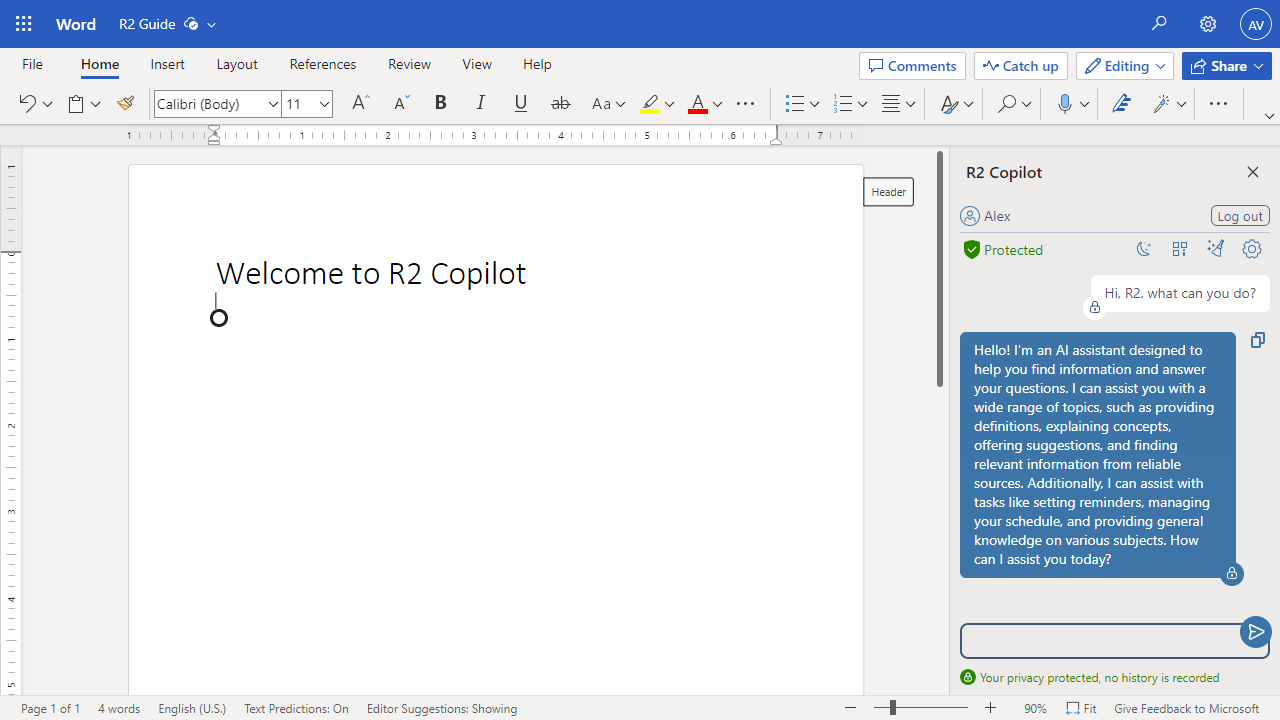
Task: Click Fit in the status bar
Action: 1081,708
